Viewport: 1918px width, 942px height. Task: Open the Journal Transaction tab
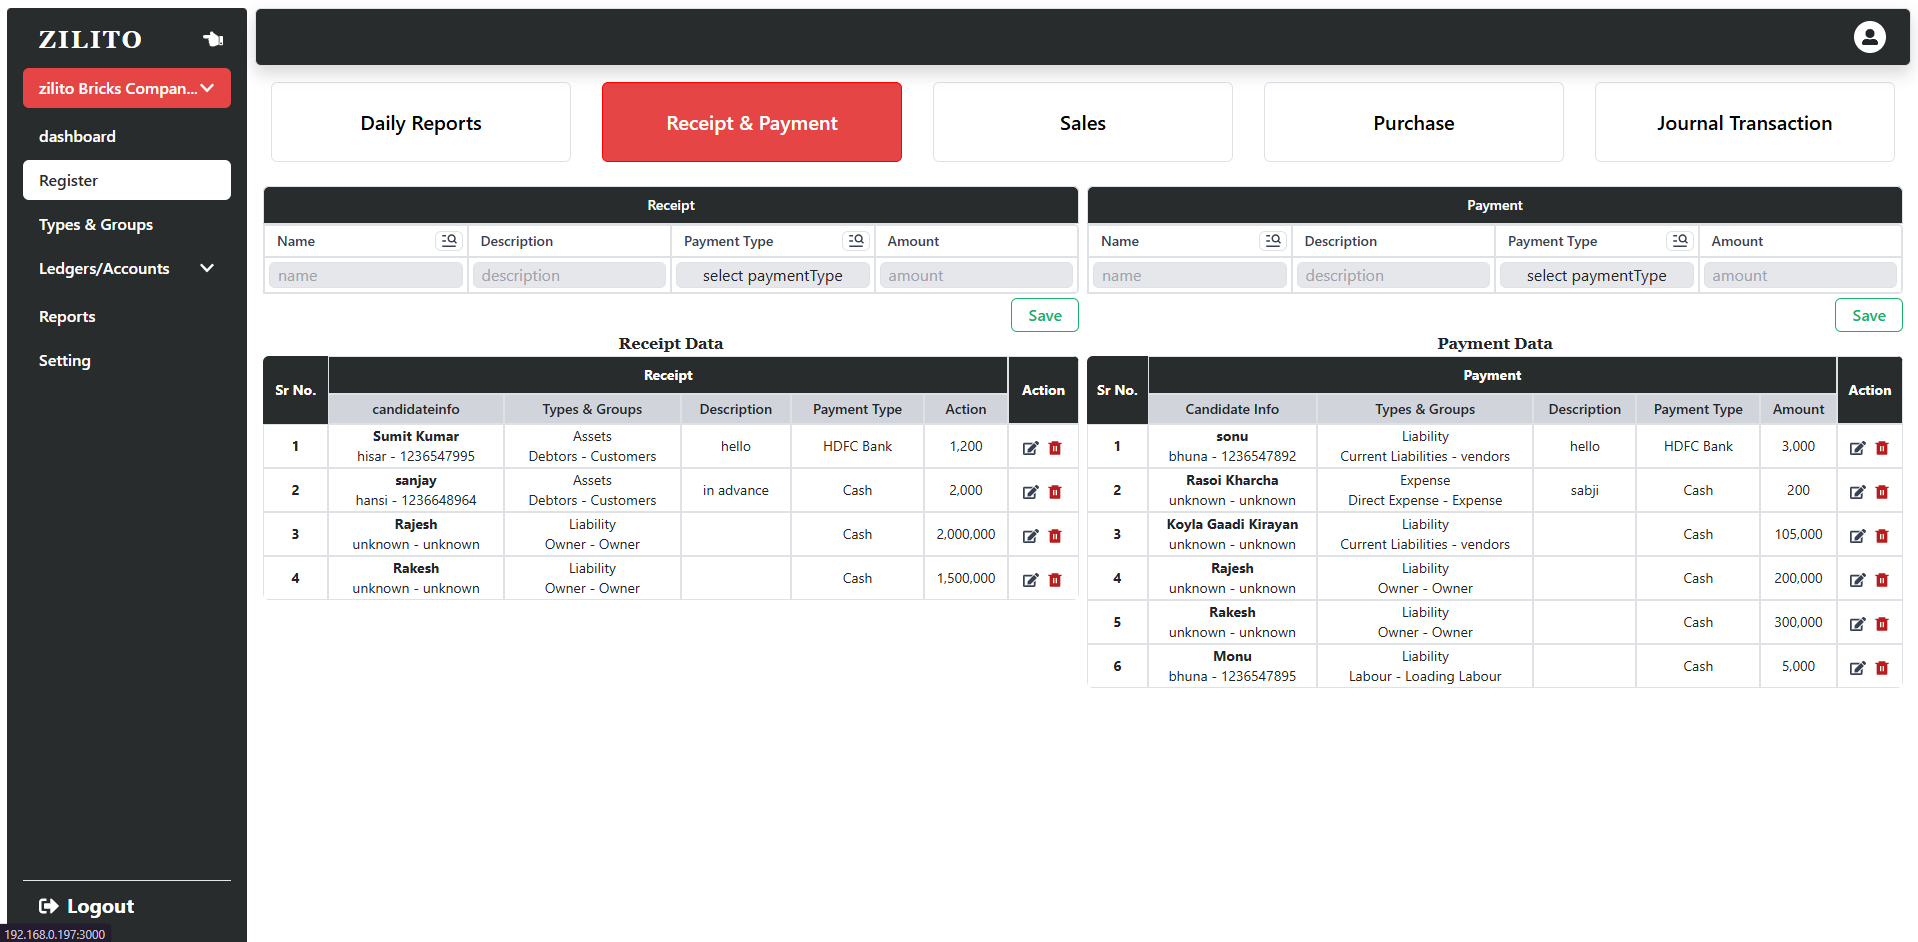click(x=1744, y=123)
